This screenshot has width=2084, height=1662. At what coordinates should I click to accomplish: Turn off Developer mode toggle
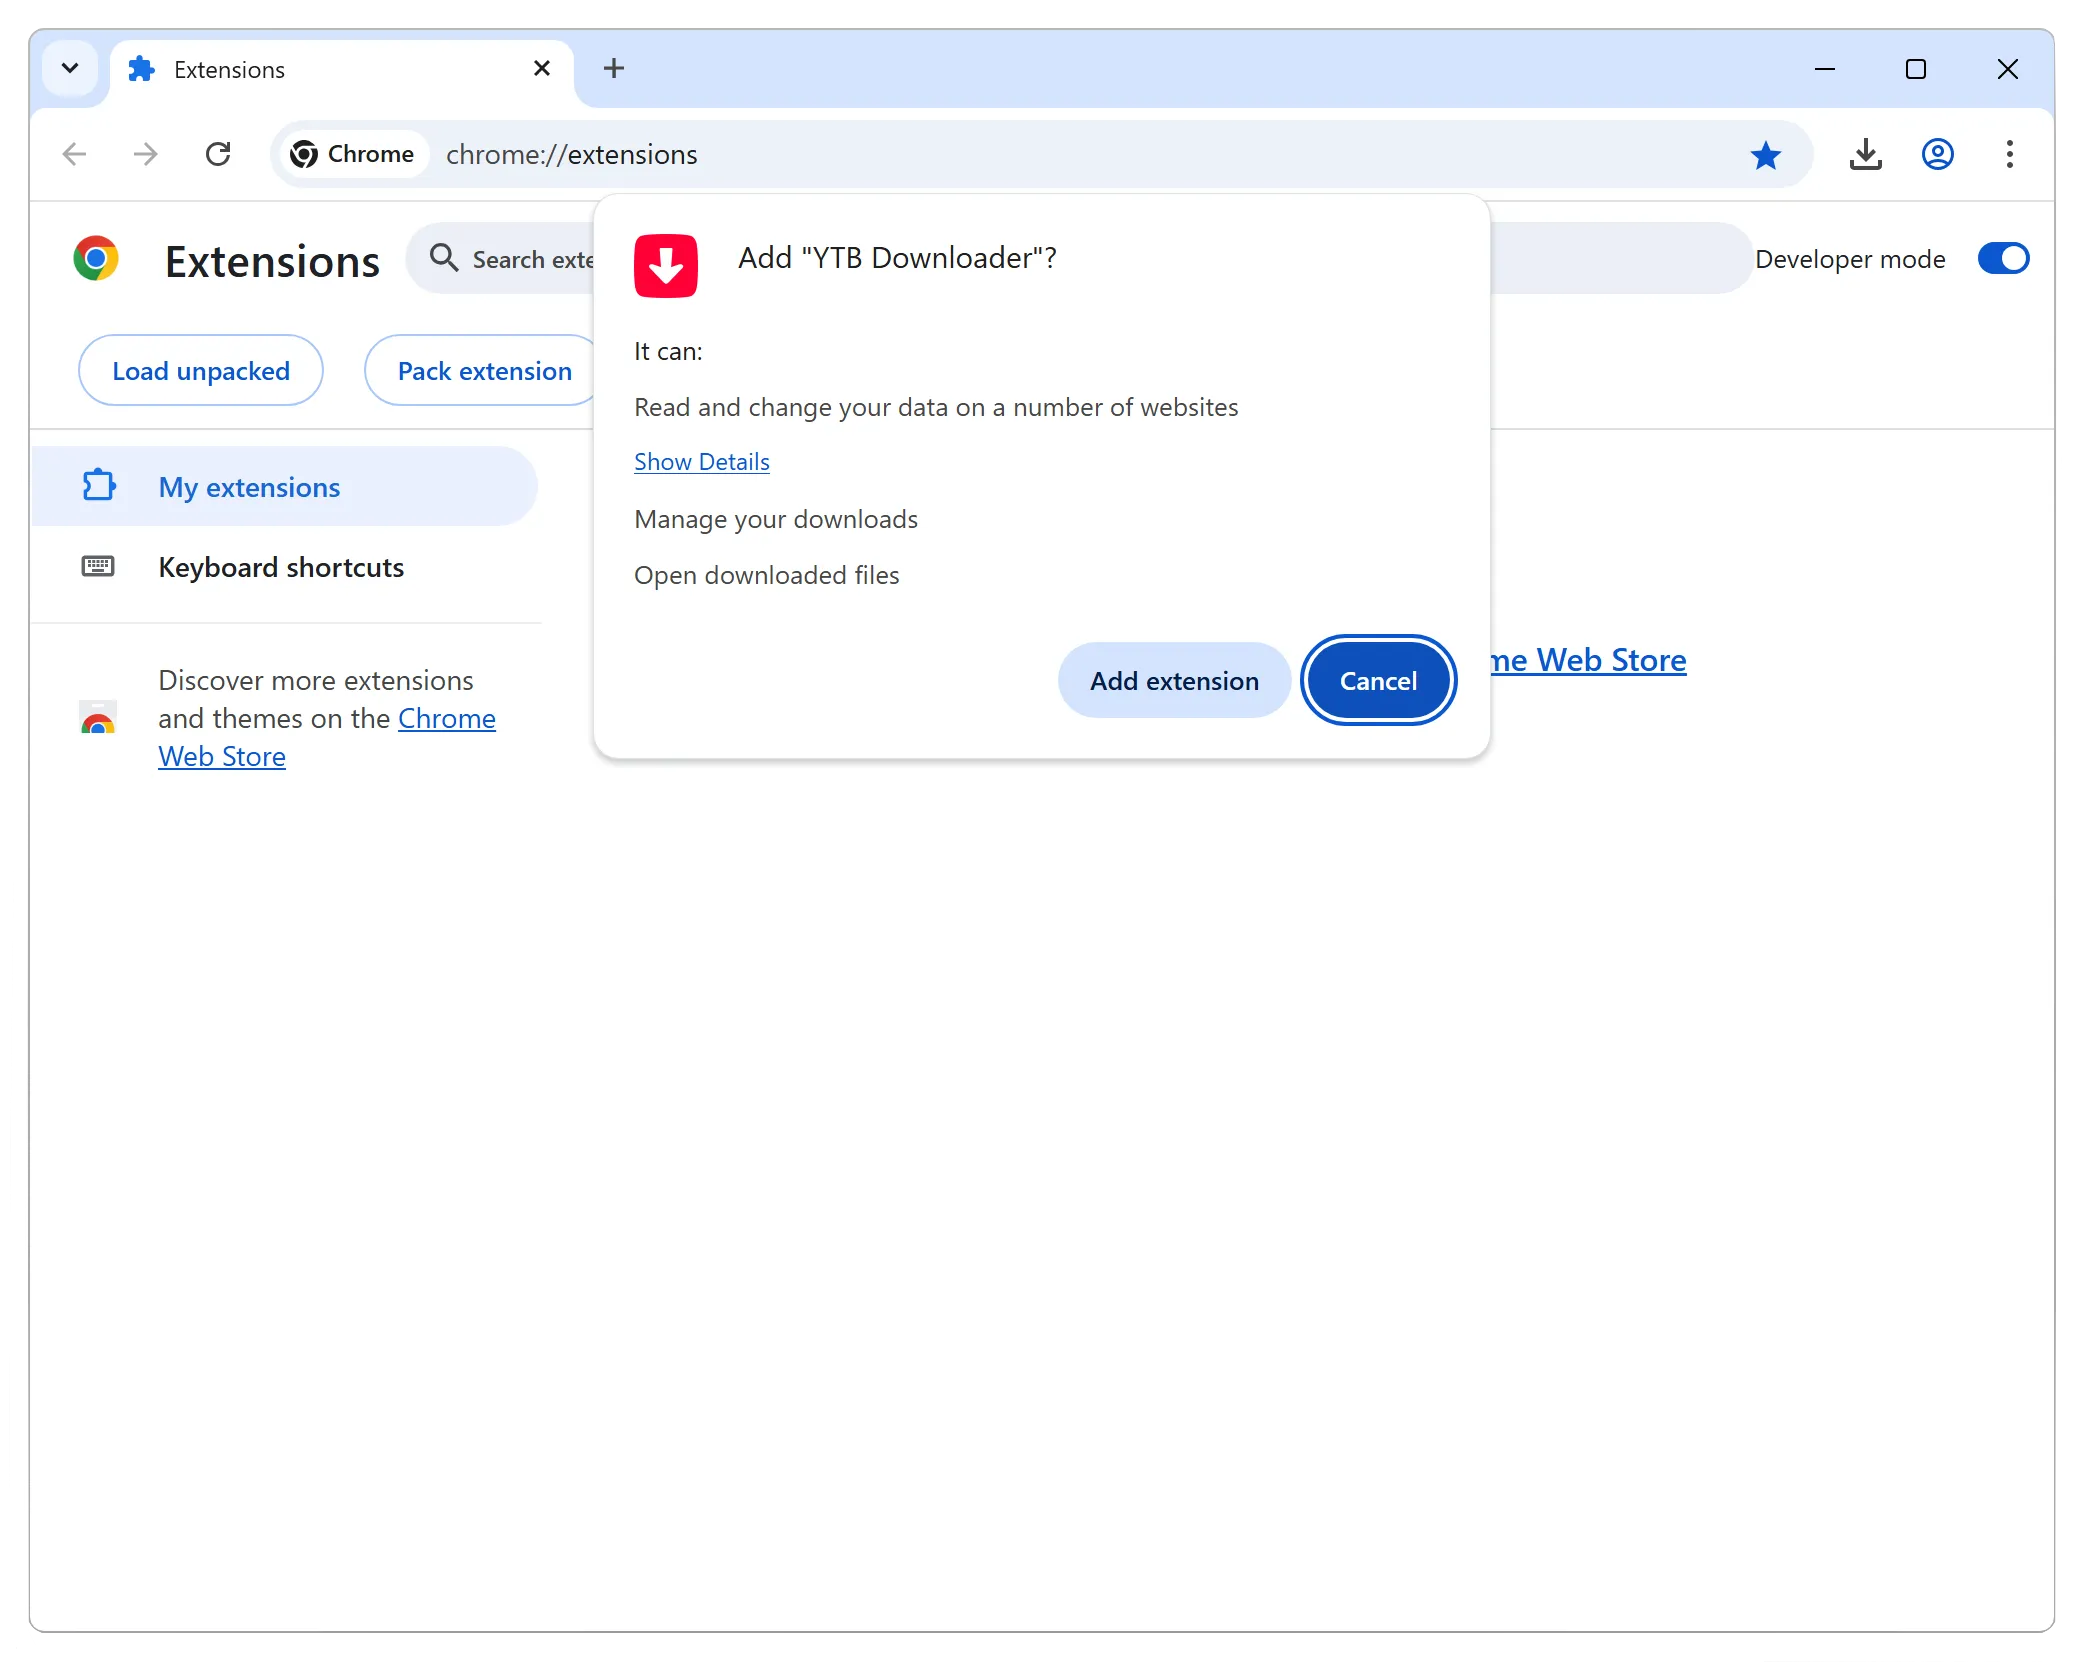[2003, 259]
